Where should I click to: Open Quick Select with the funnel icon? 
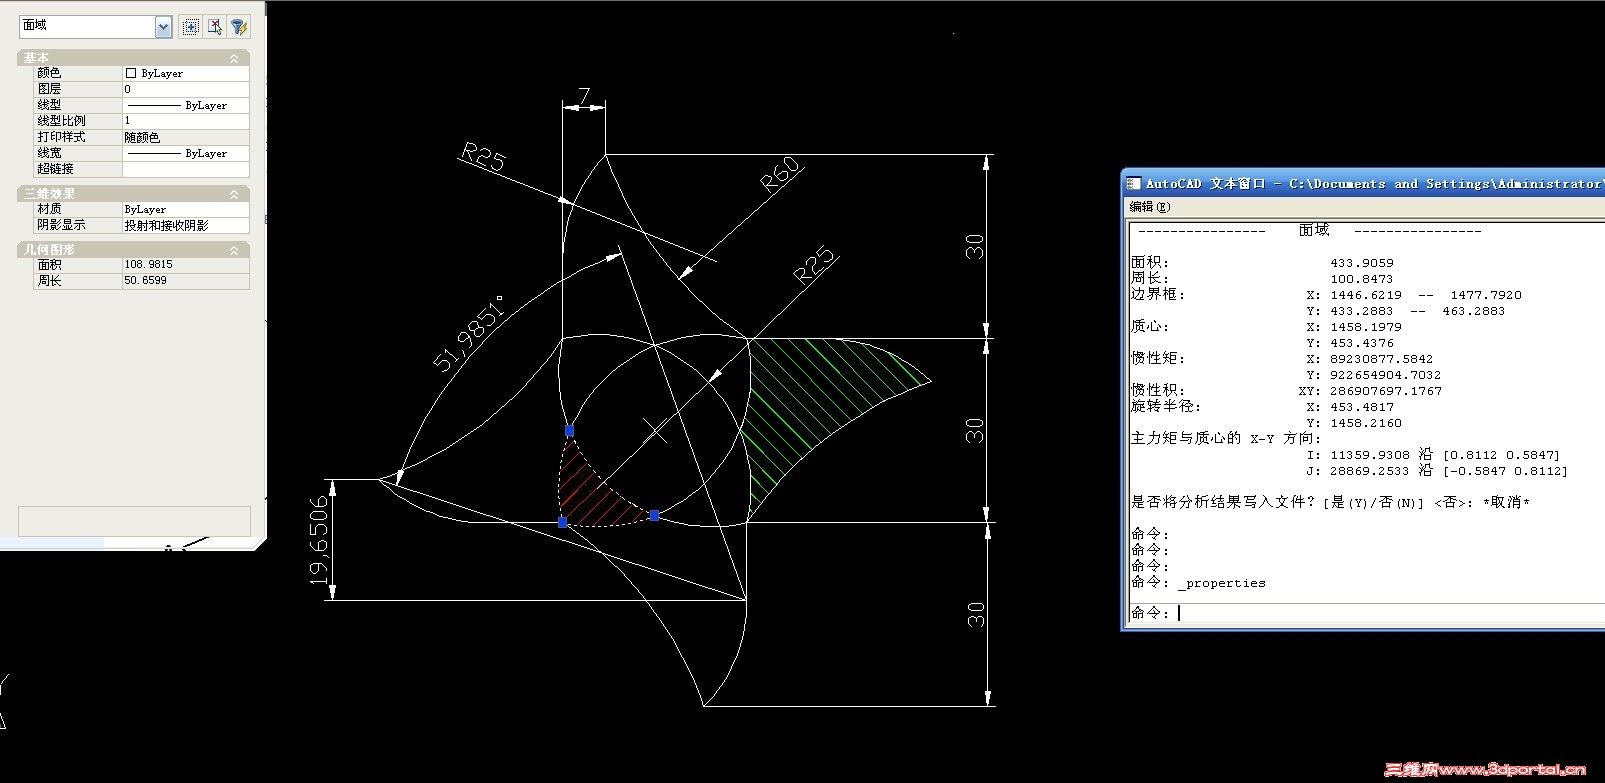(x=239, y=27)
